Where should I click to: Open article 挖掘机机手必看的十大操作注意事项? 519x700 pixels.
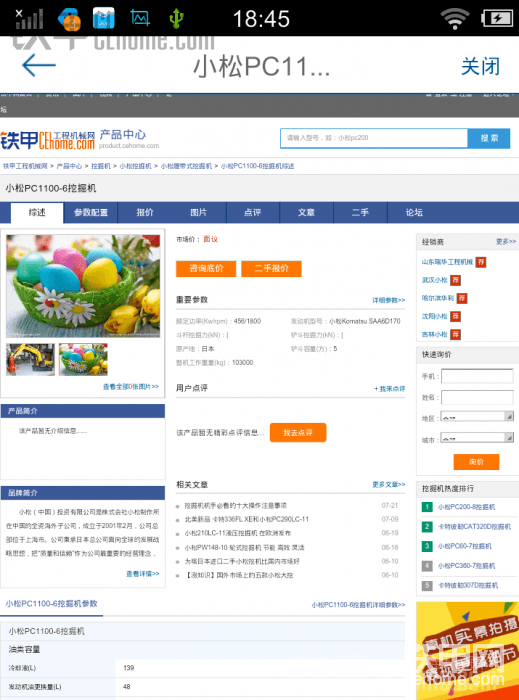point(236,506)
